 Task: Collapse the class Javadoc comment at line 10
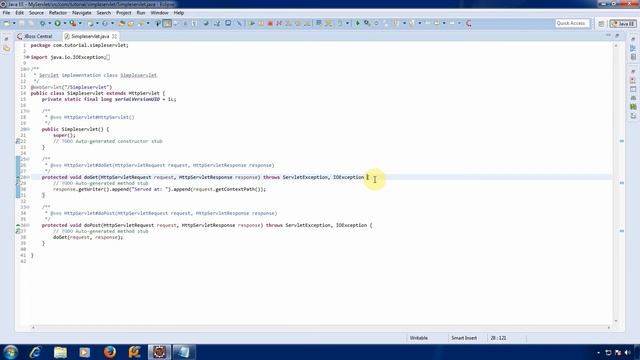click(28, 69)
